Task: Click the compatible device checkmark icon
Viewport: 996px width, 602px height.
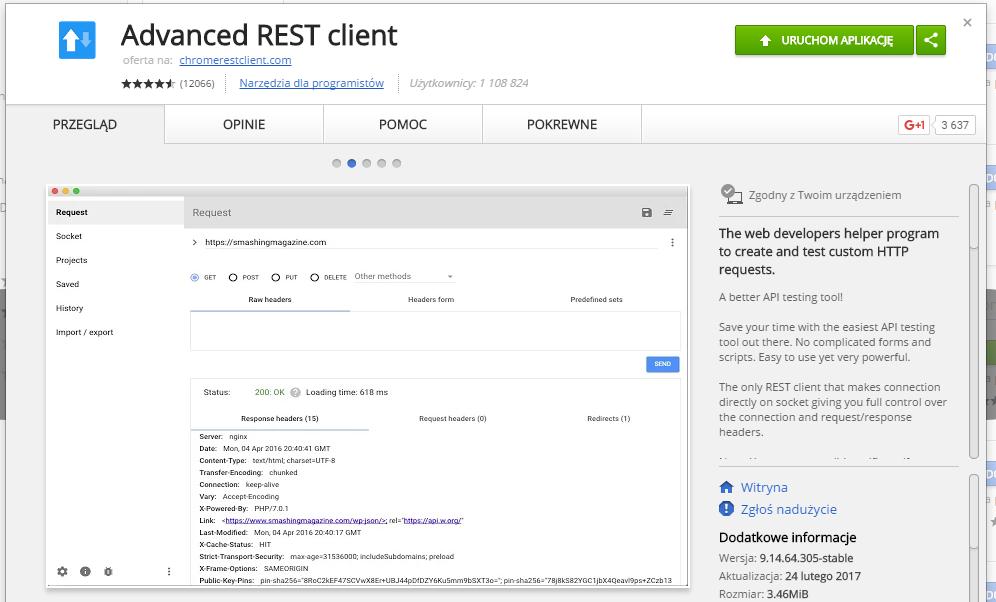Action: click(x=731, y=194)
